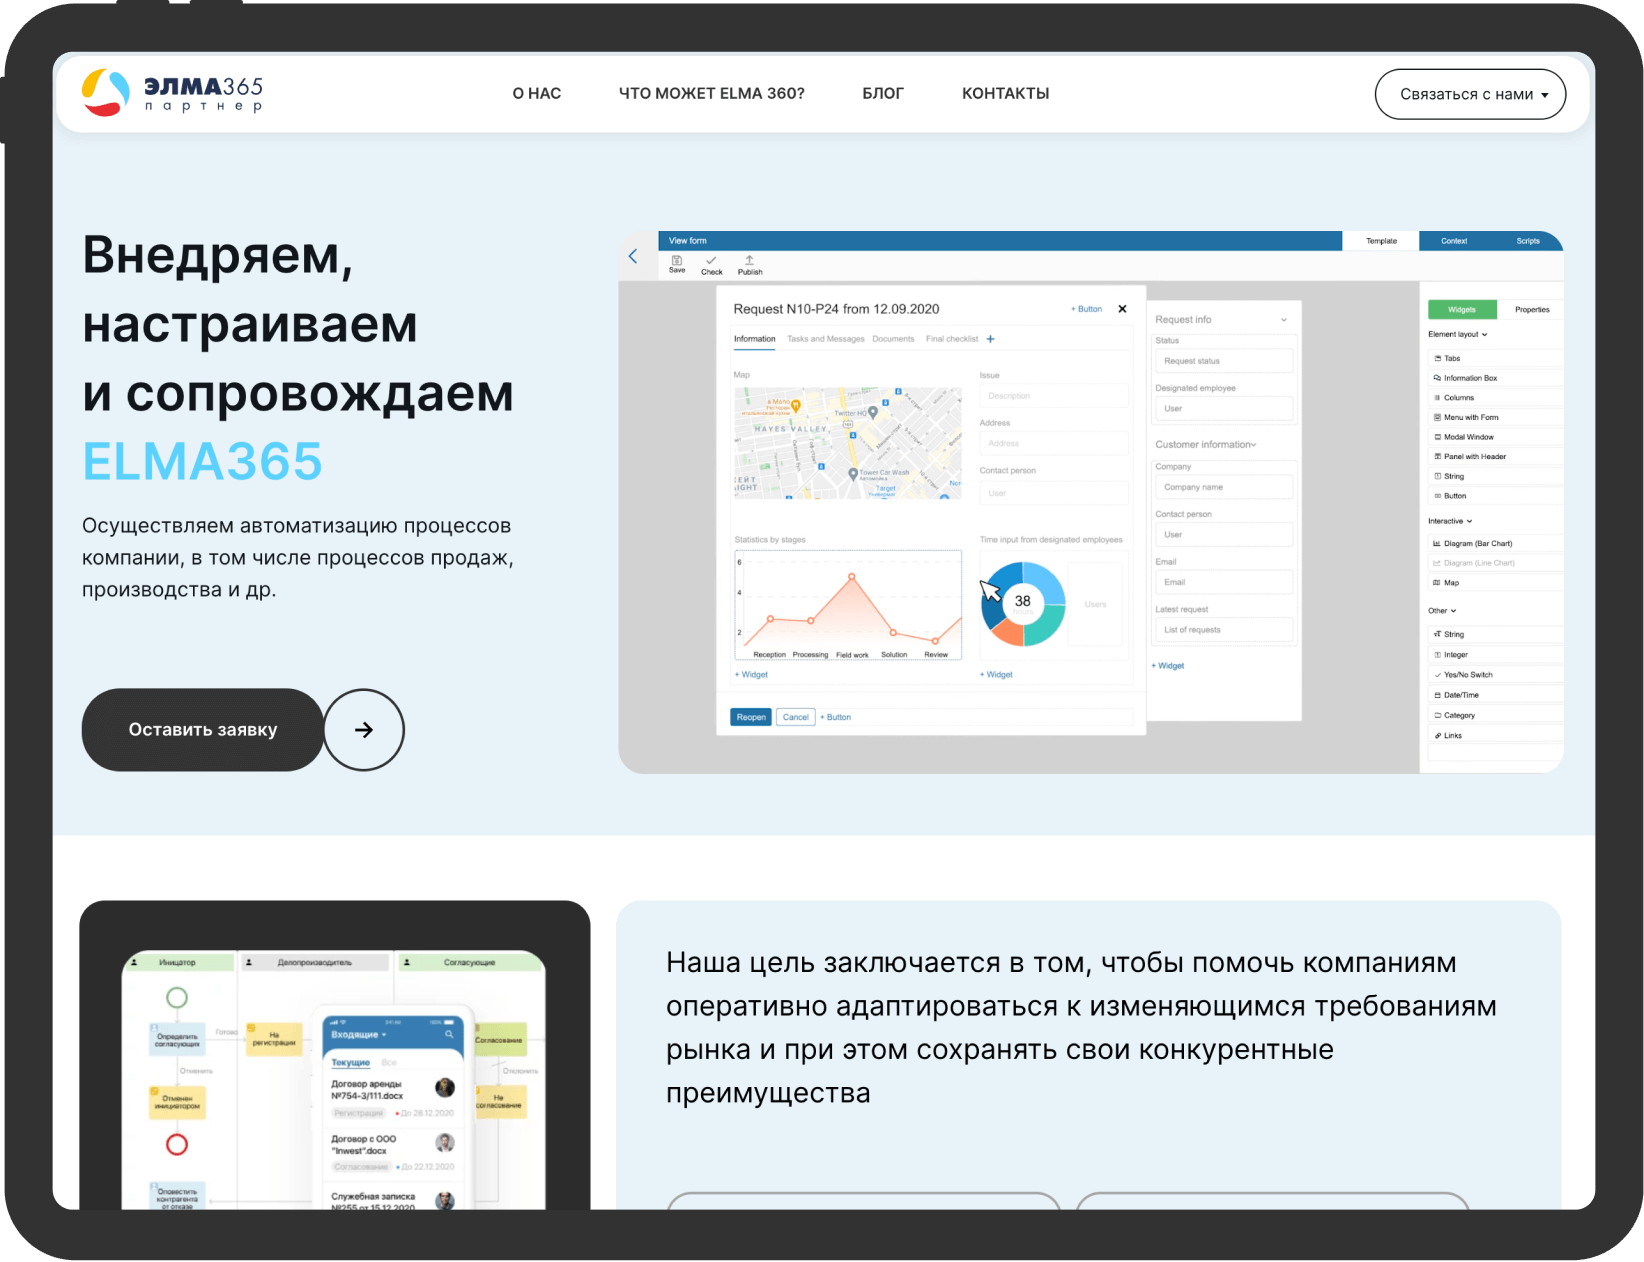Collapse the Request info panel
Screen dimensions: 1644x1262
pyautogui.click(x=1284, y=320)
